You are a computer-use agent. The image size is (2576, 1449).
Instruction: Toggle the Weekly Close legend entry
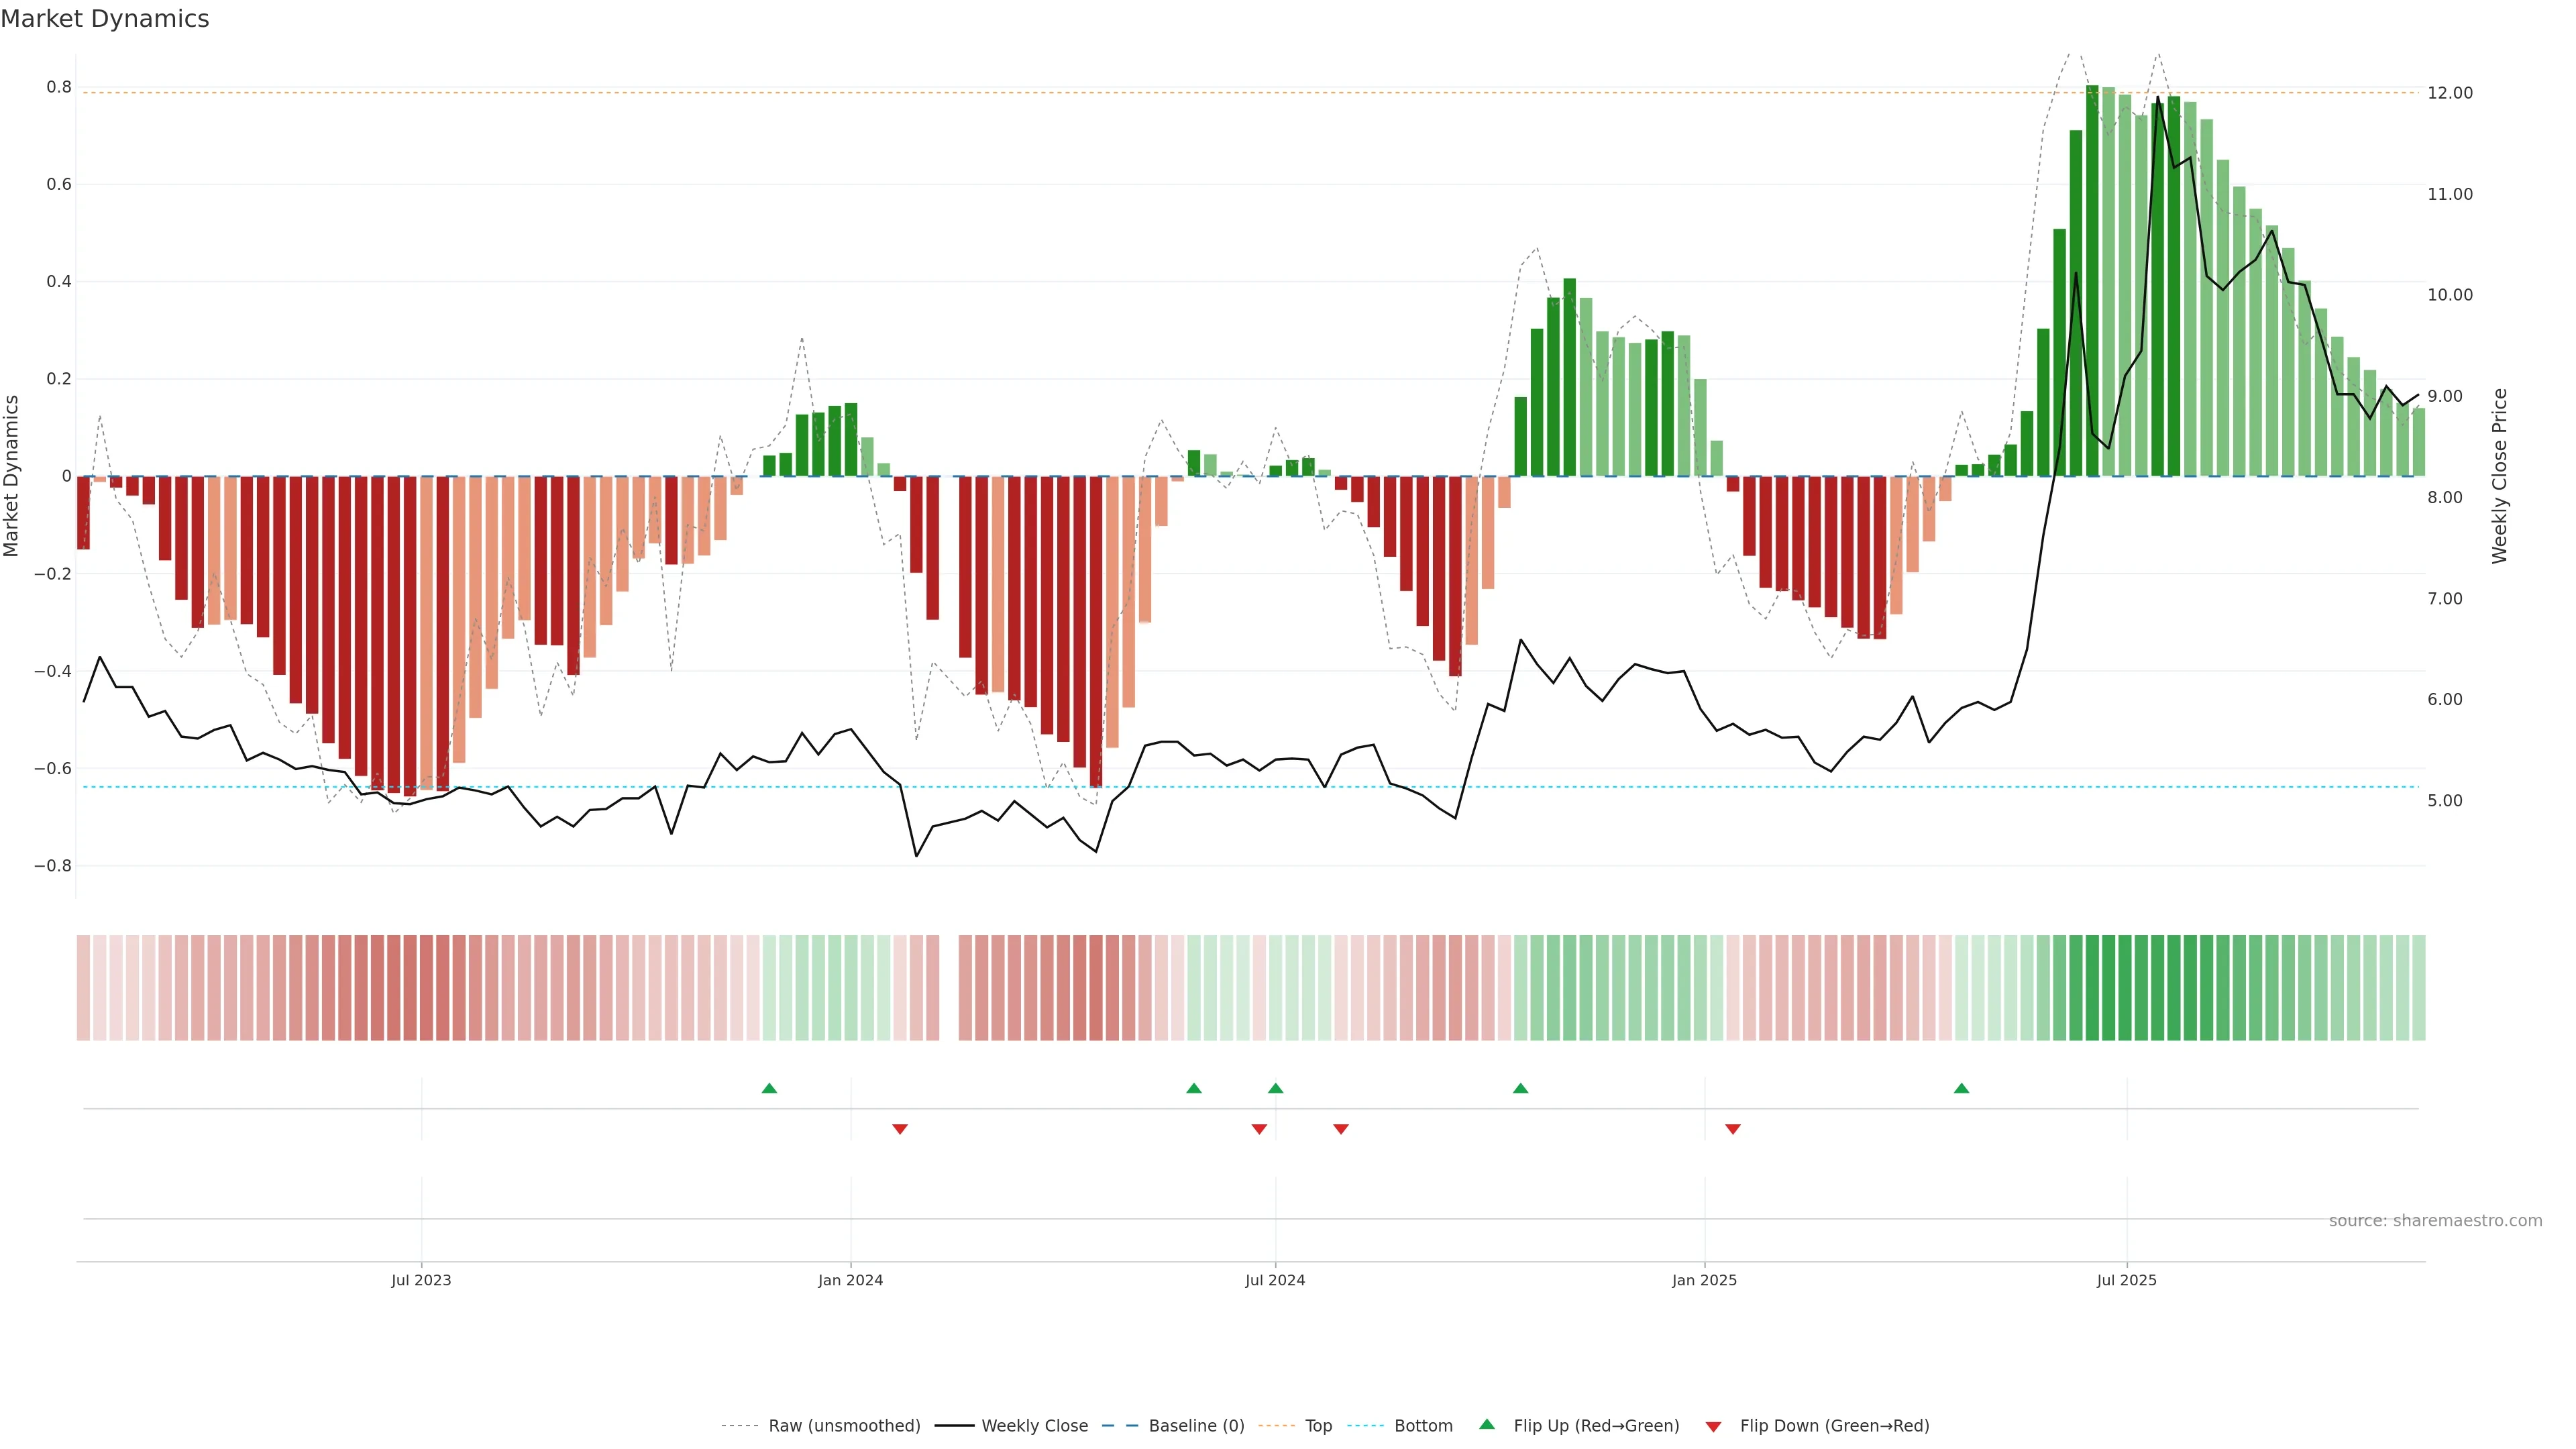pyautogui.click(x=1034, y=1426)
